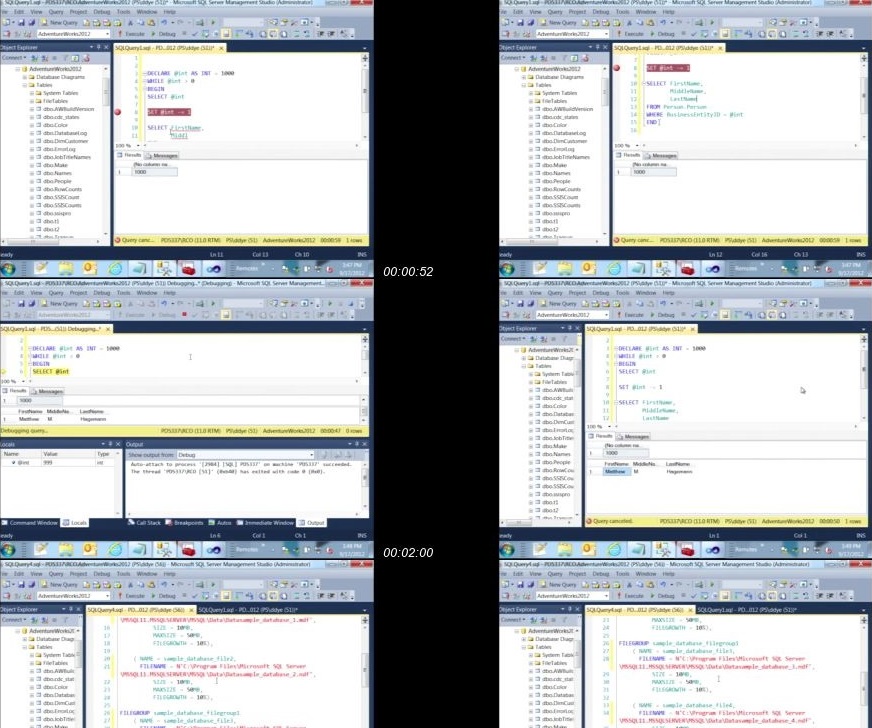872x728 pixels.
Task: Select dbo.People in window showing Ln 12
Action: click(x=556, y=181)
